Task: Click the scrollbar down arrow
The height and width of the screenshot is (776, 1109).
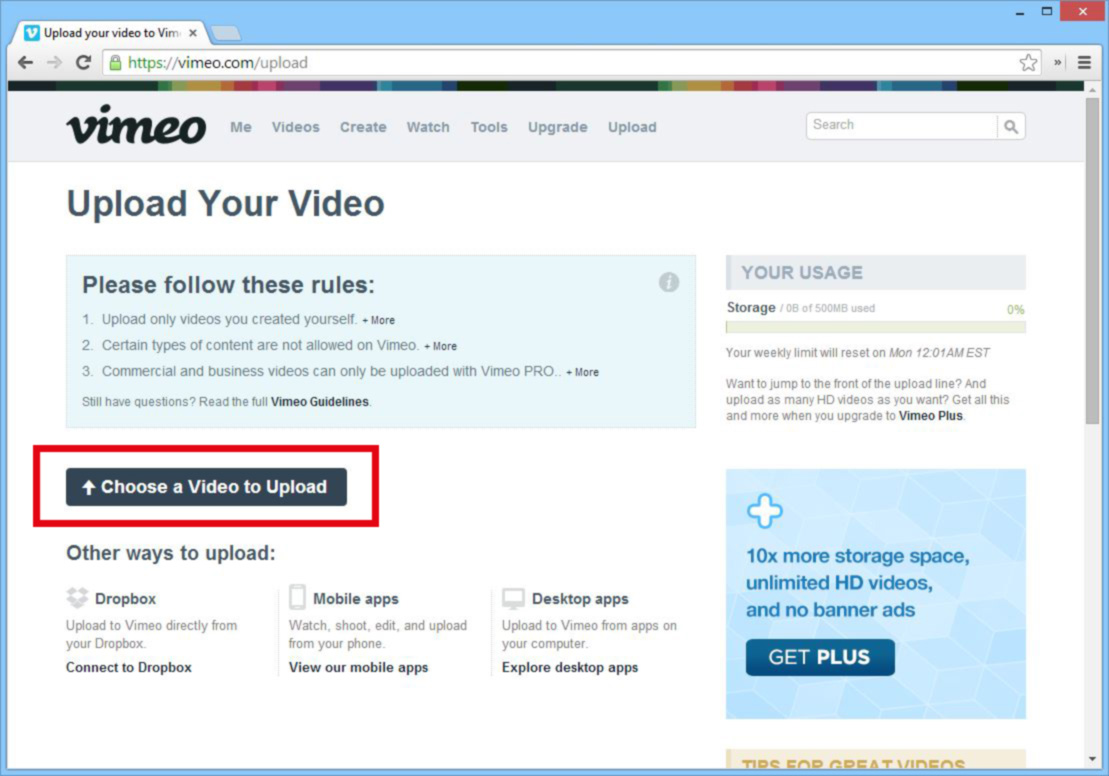Action: pos(1093,759)
